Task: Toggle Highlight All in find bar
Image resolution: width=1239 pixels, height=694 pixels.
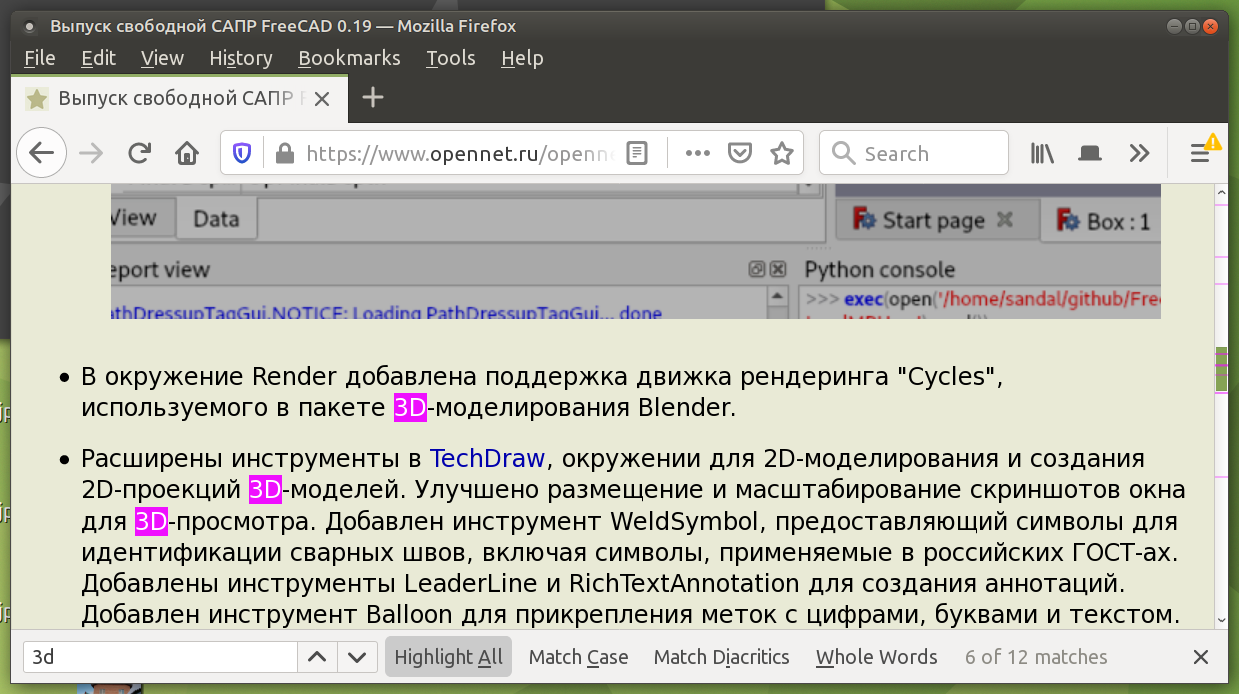Action: pos(448,657)
